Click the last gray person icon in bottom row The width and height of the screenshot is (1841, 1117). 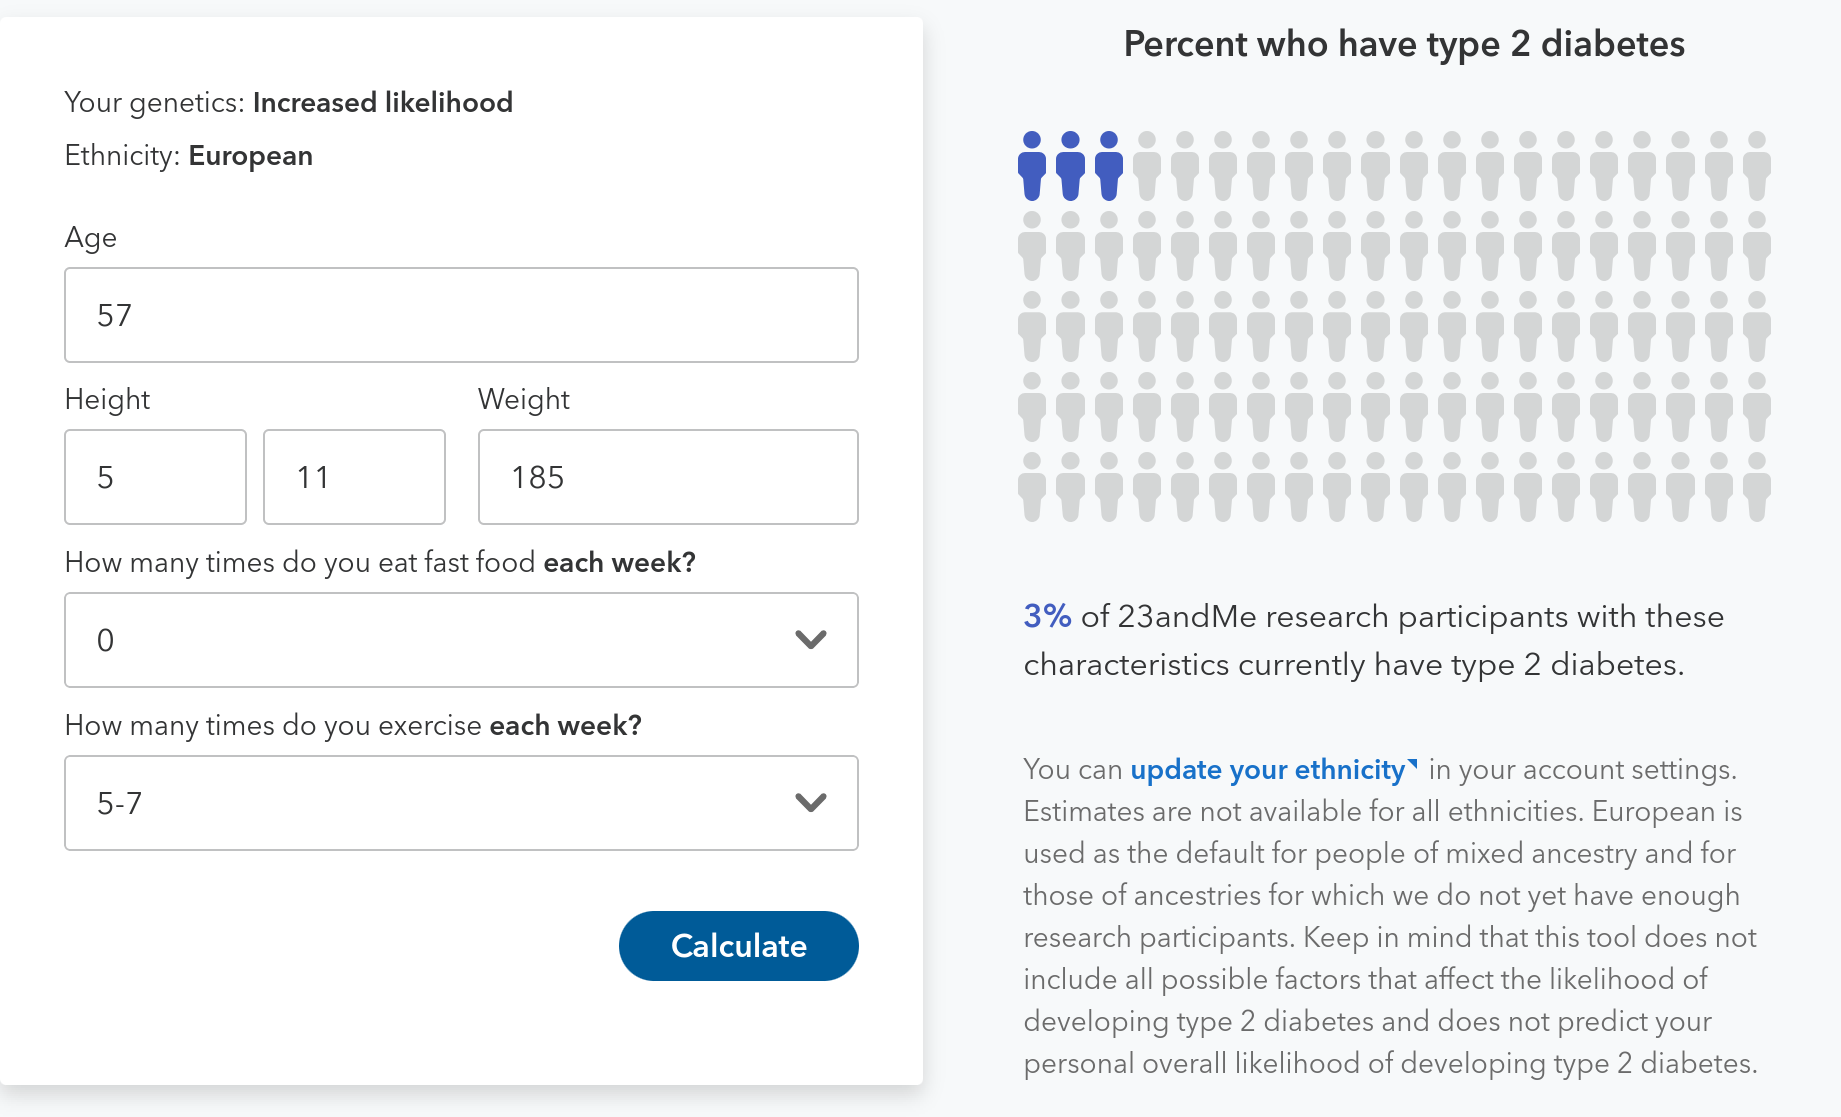tap(1757, 487)
